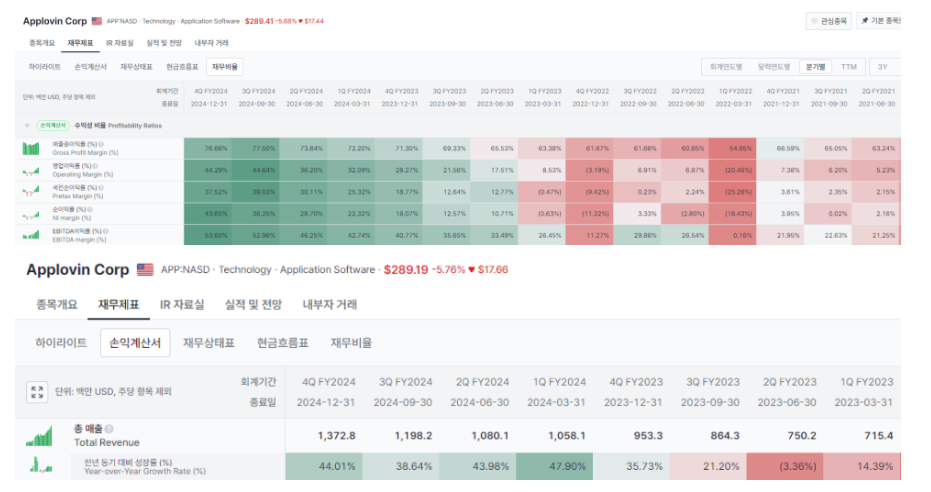
Task: Select the active 손익계산서 sub-tab in the $289.19 panel
Action: (x=135, y=343)
